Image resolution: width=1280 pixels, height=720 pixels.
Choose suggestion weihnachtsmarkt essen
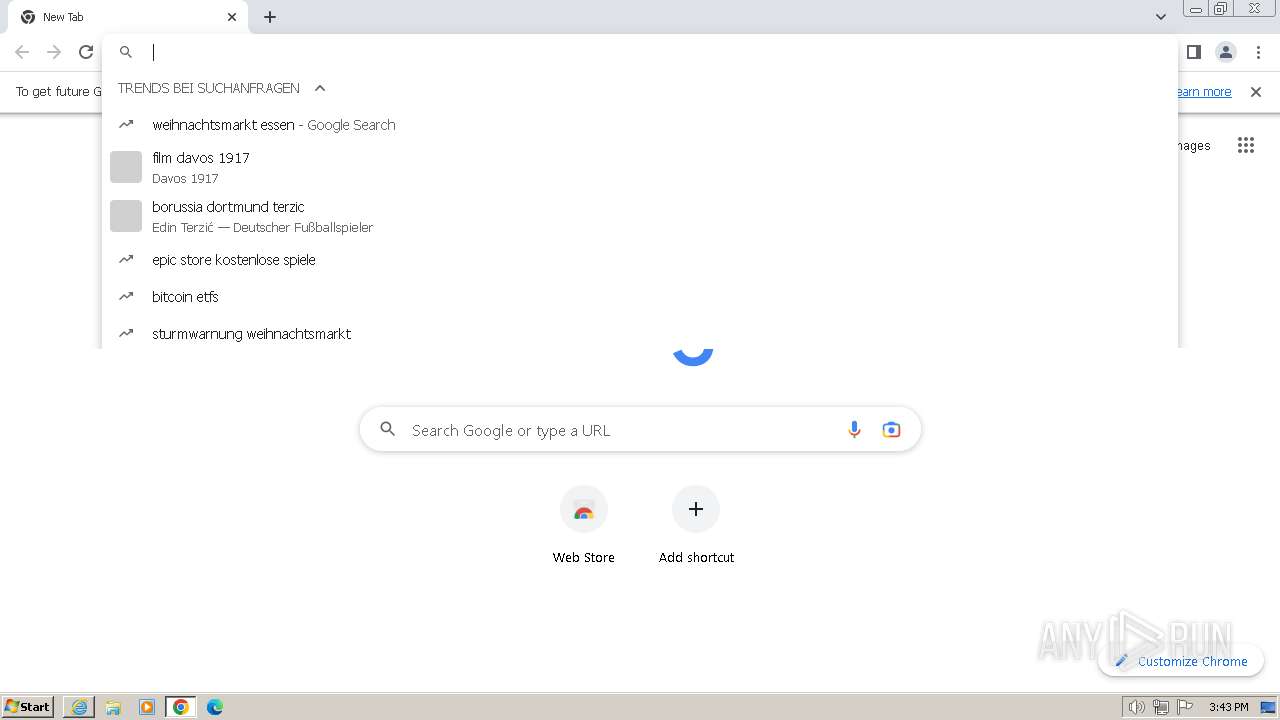click(x=640, y=125)
